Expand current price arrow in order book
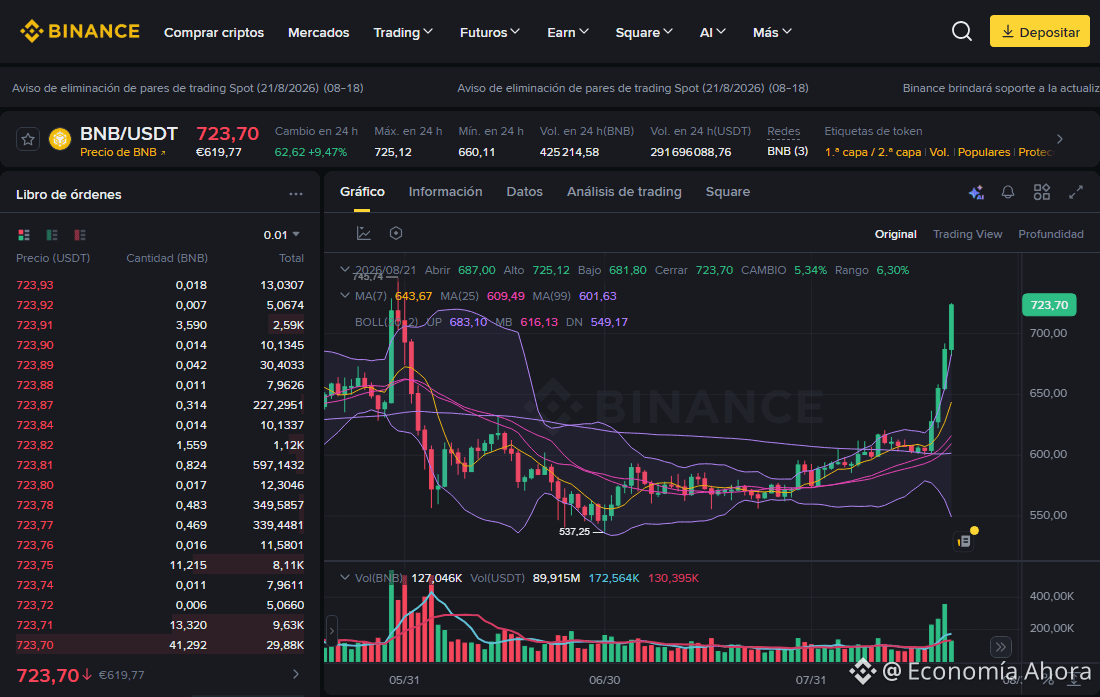 click(x=296, y=674)
